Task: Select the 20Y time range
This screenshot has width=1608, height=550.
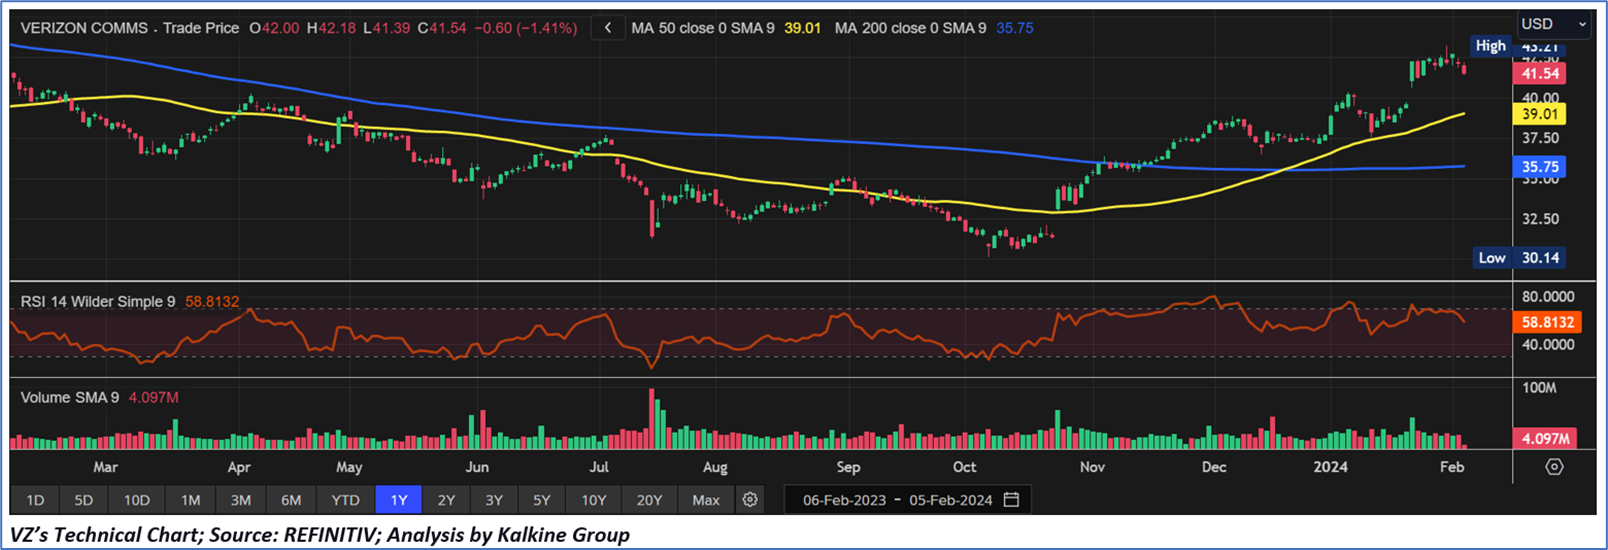Action: 649,500
